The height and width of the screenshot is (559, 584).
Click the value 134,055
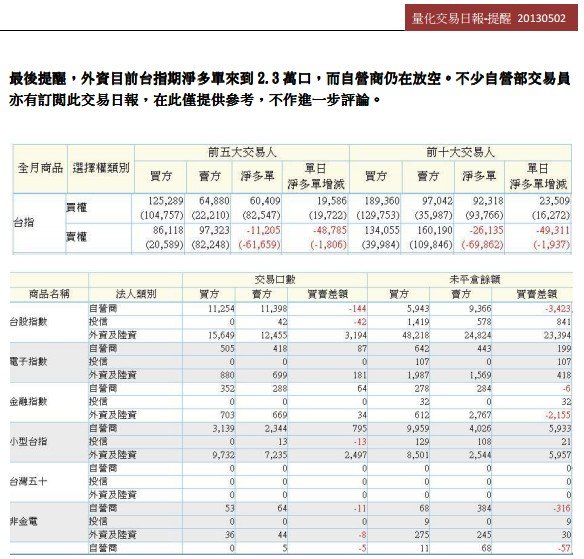381,231
